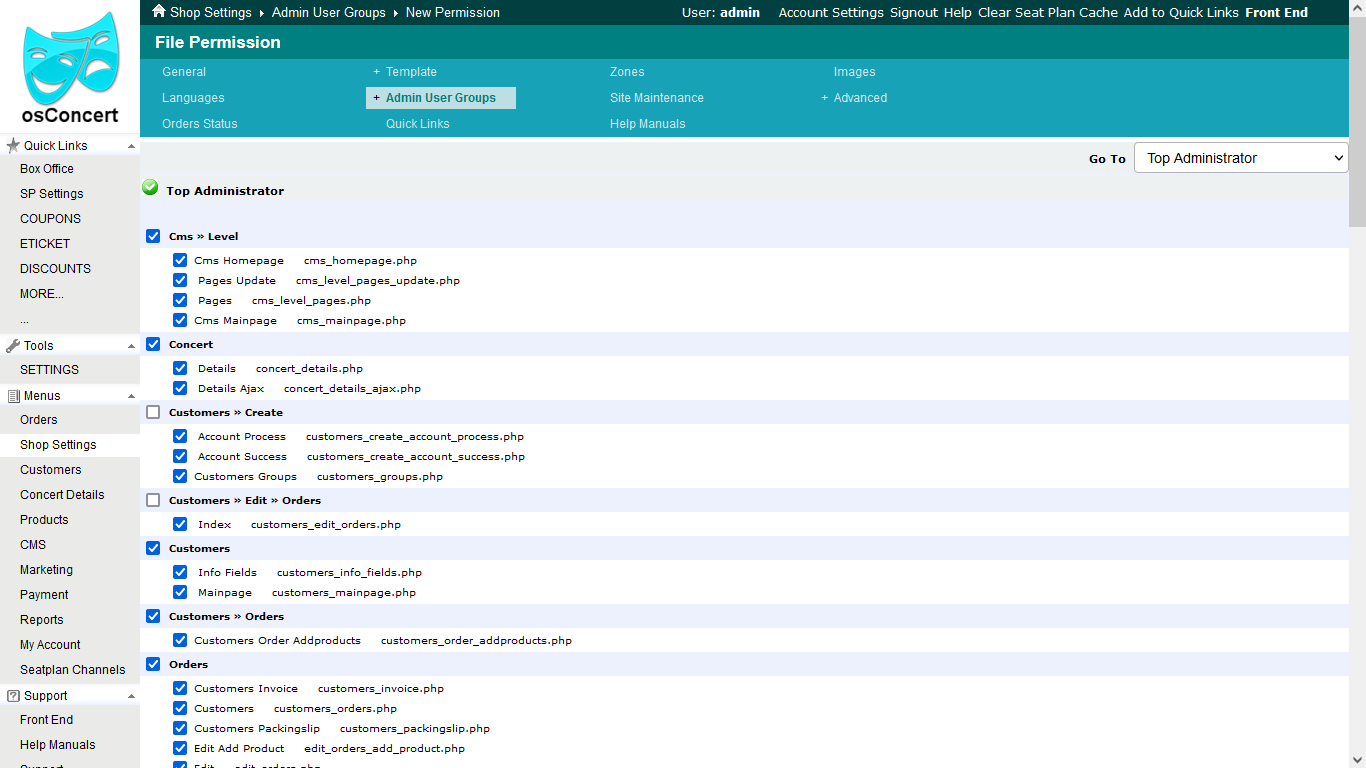Viewport: 1366px width, 768px height.
Task: Open the Go To administrator dropdown
Action: click(1240, 157)
